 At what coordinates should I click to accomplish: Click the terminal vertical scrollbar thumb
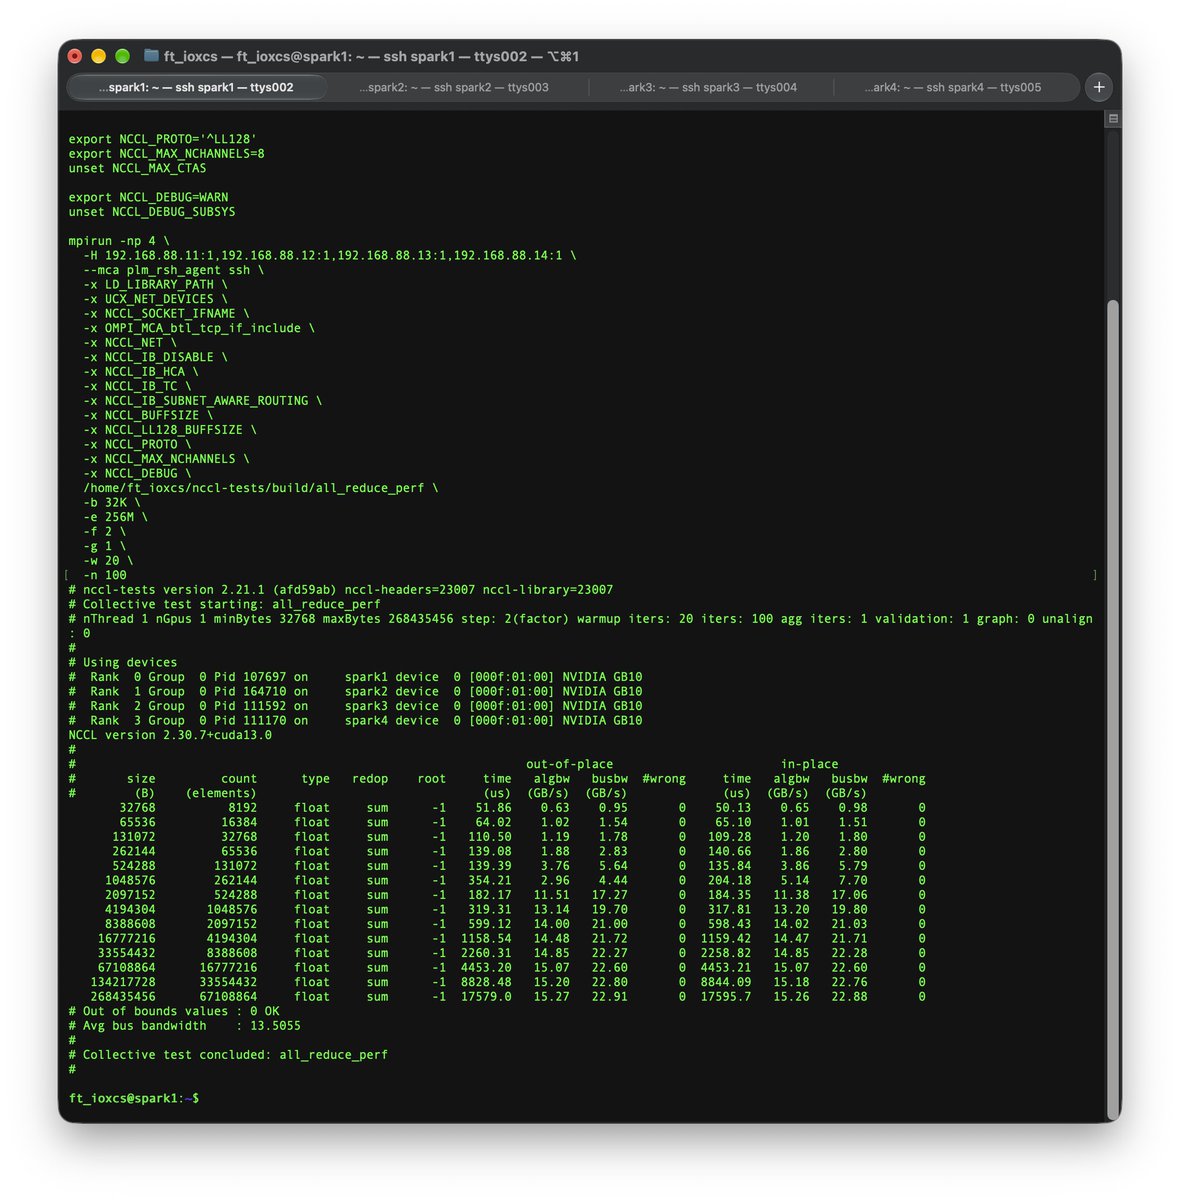point(1113,710)
